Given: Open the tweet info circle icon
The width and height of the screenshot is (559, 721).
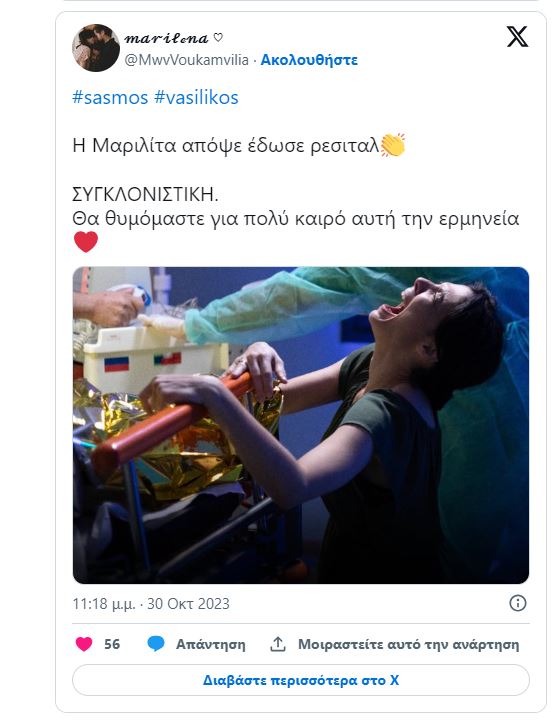Looking at the screenshot, I should tap(518, 603).
